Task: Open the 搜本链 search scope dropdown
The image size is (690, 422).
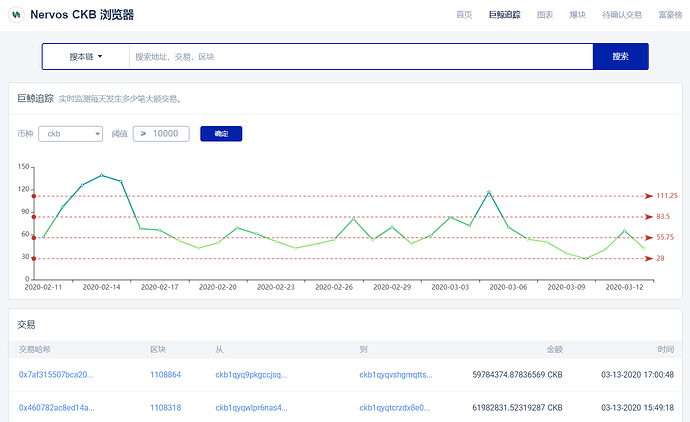Action: (x=86, y=56)
